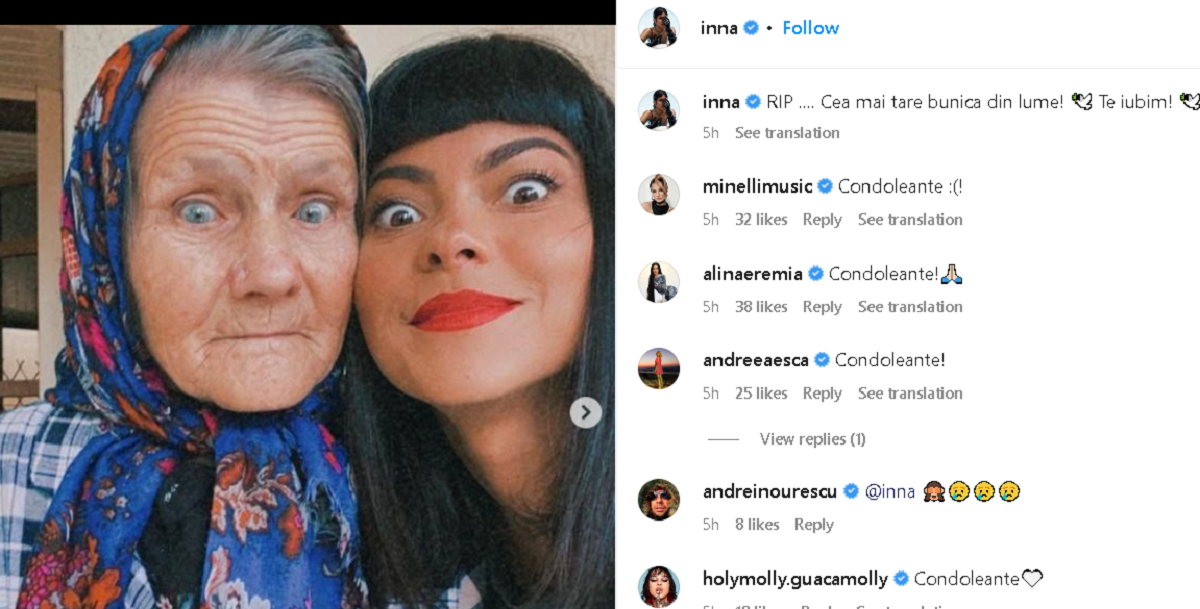Open inna's profile avatar in post header
Viewport: 1200px width, 609px height.
pyautogui.click(x=659, y=28)
